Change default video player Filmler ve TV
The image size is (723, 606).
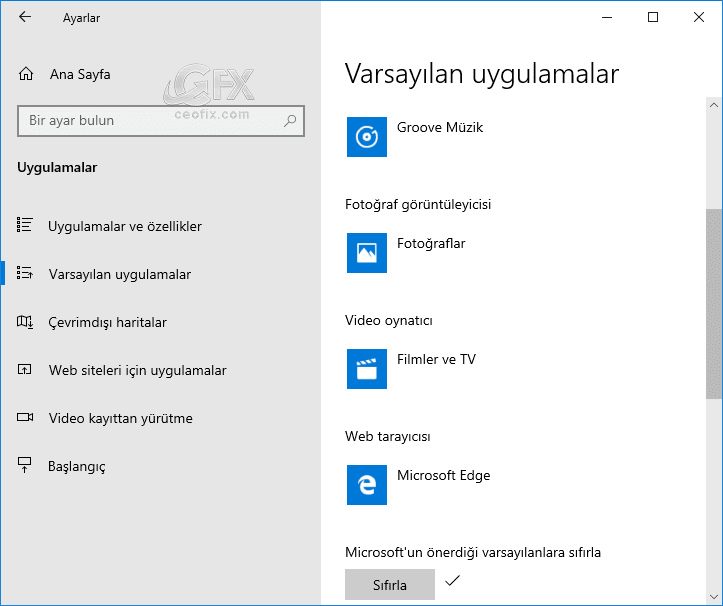click(x=436, y=359)
